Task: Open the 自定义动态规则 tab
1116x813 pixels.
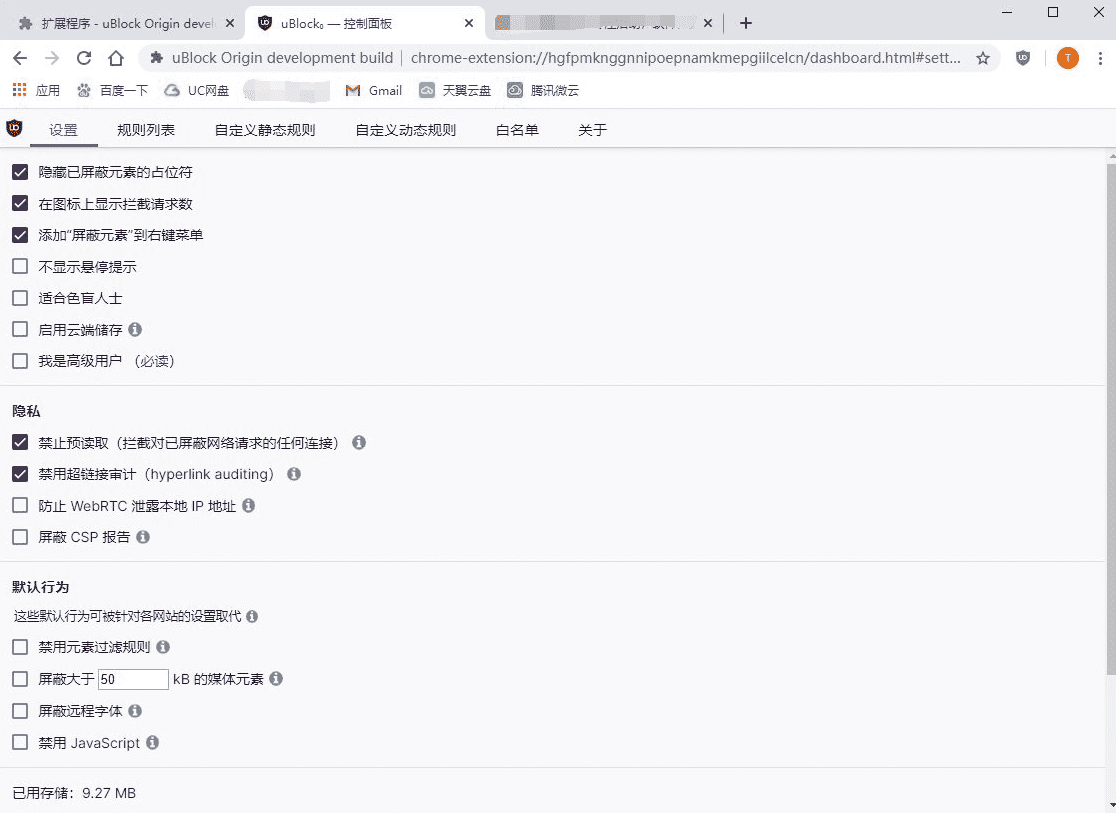Action: pos(406,130)
